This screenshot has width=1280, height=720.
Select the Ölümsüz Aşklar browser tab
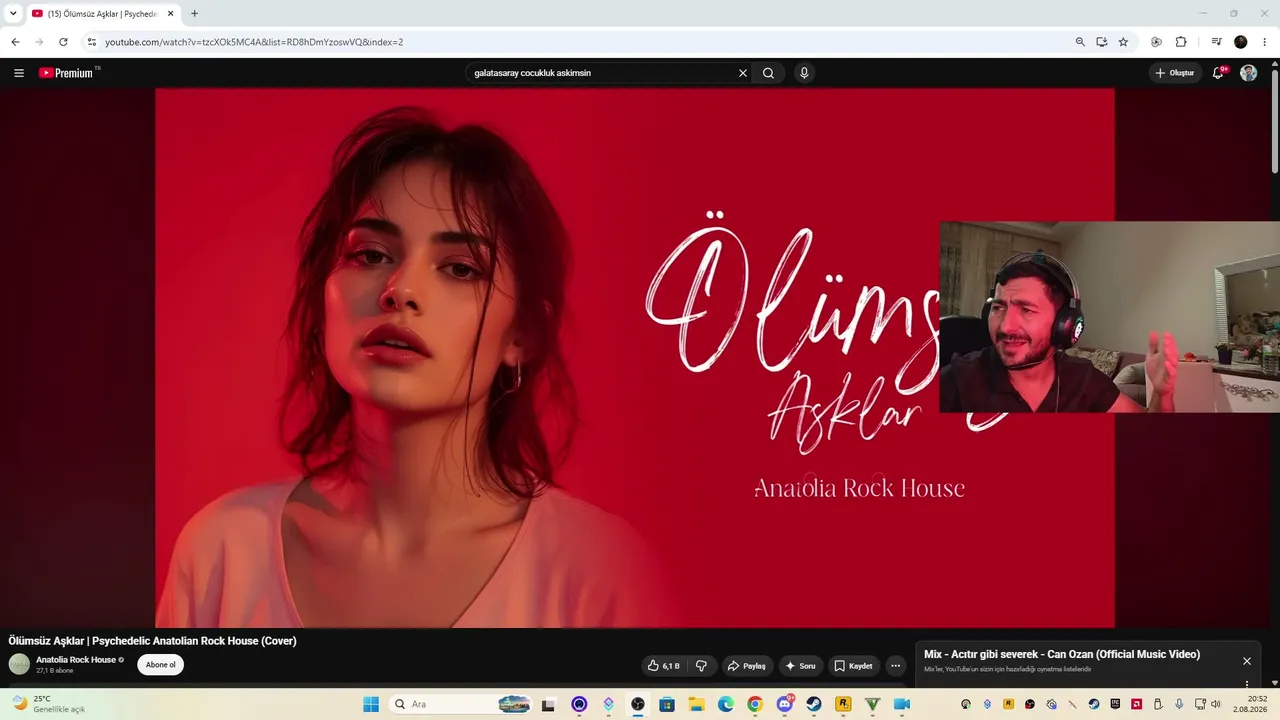(x=103, y=14)
